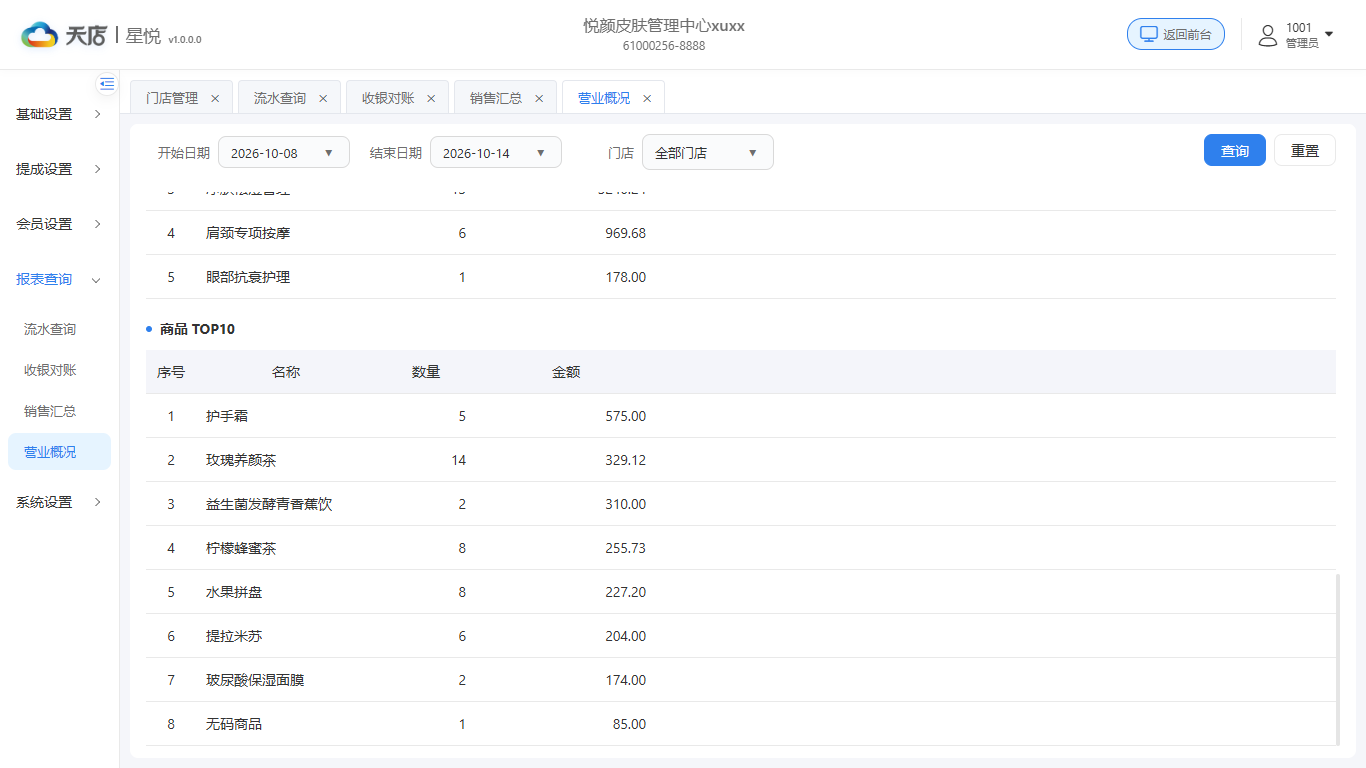Close the 销售汇总 tab

(539, 98)
